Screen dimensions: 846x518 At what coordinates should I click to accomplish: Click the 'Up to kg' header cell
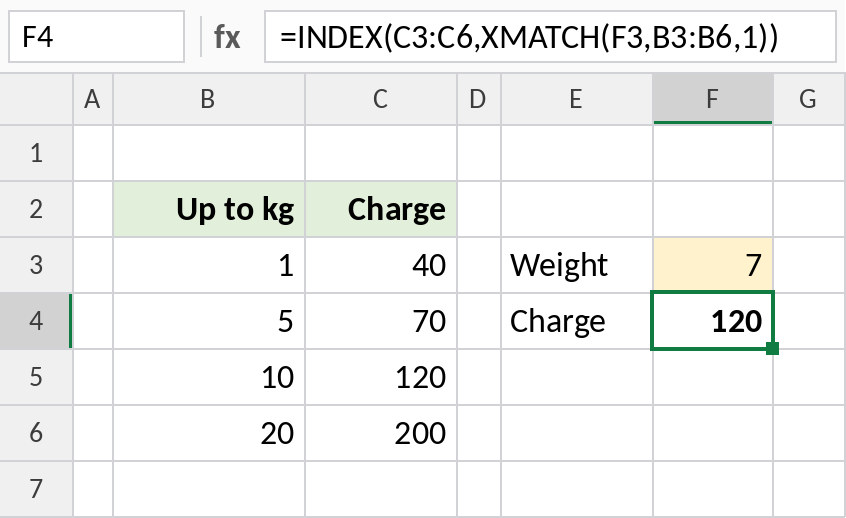click(209, 209)
